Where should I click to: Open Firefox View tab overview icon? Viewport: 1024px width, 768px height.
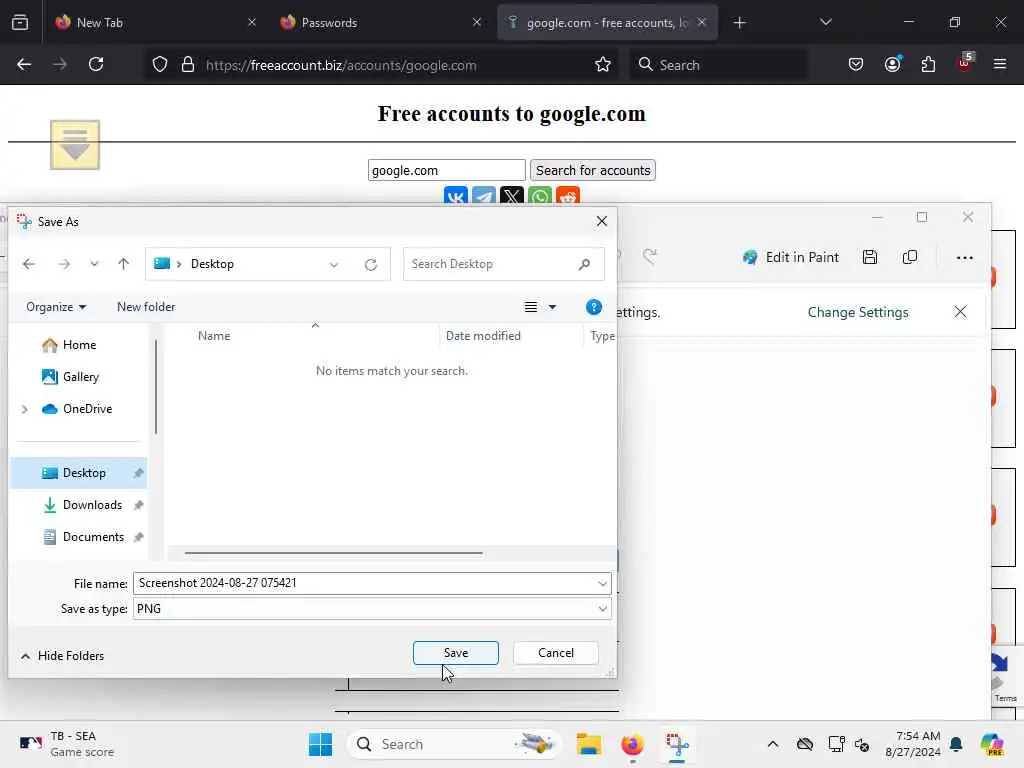(20, 23)
